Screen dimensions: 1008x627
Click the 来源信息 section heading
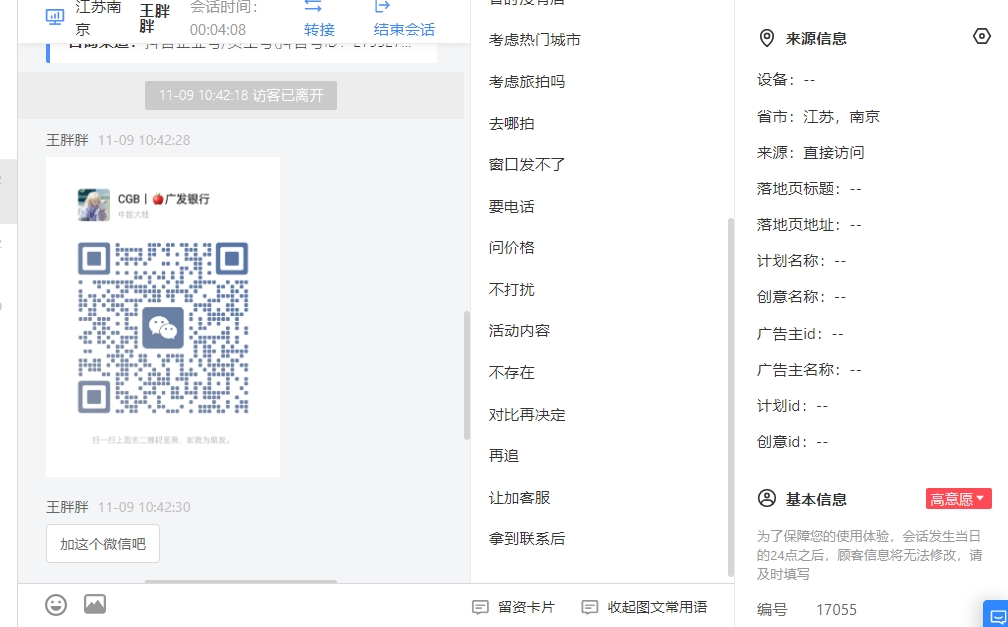coord(816,39)
